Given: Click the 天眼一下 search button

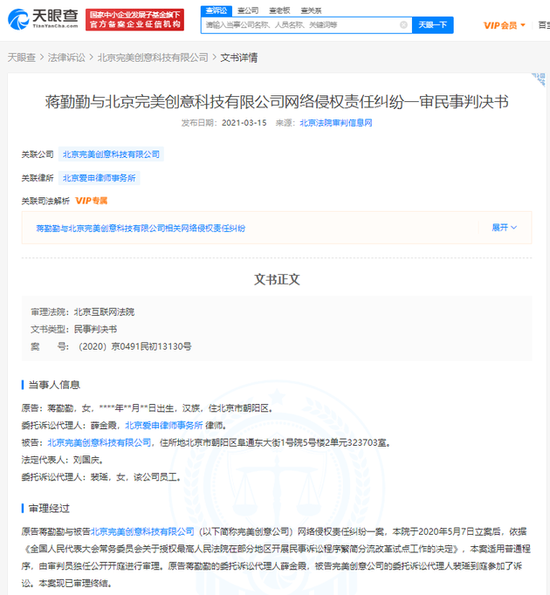Looking at the screenshot, I should [433, 25].
